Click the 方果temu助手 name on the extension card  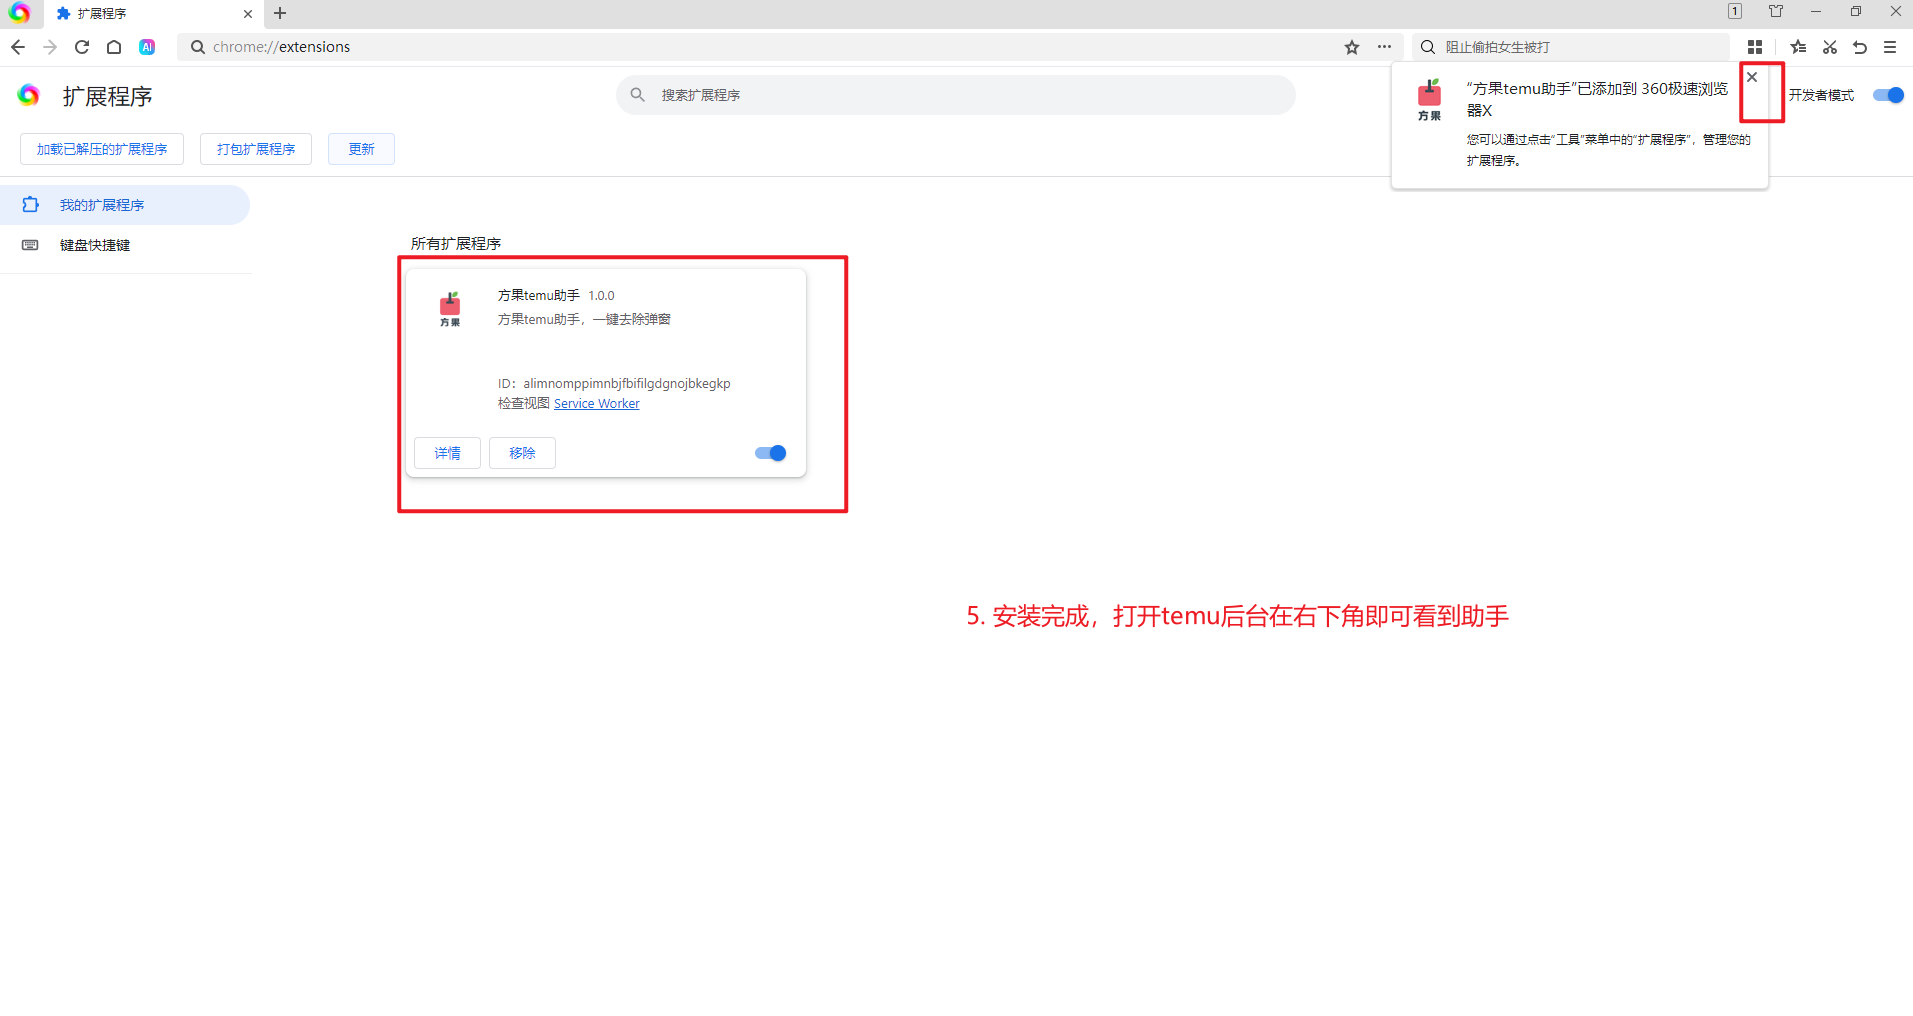(x=539, y=296)
